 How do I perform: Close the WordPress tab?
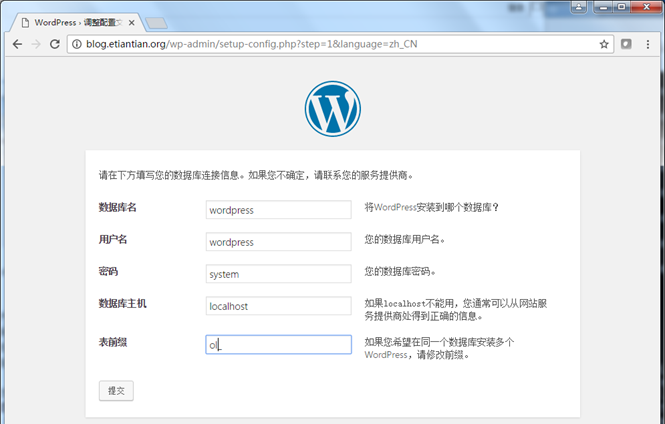pos(131,23)
